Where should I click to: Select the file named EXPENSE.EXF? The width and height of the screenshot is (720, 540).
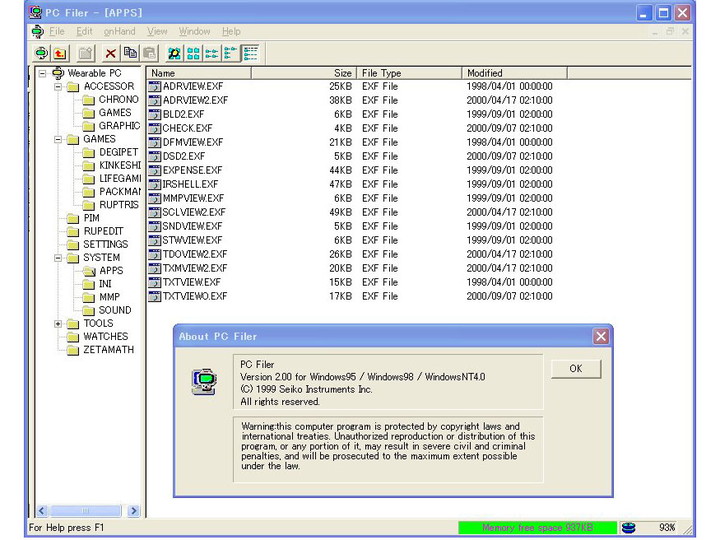tap(192, 170)
